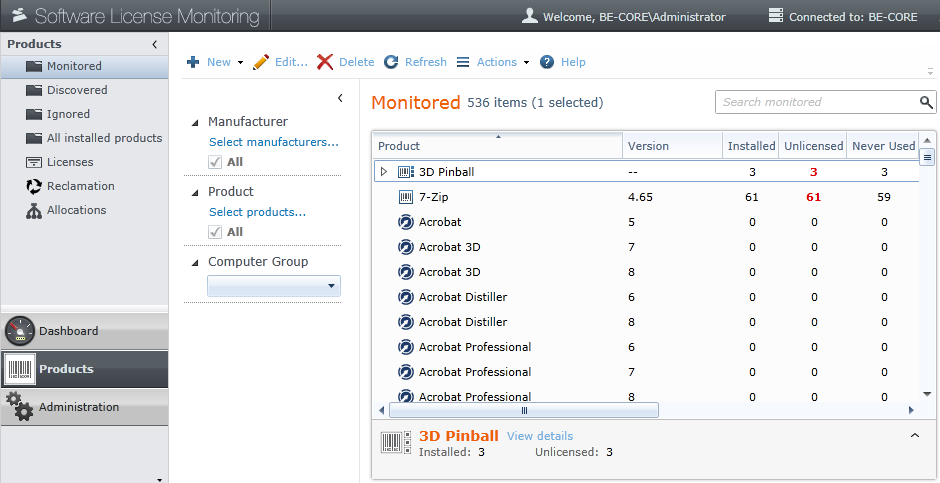
Task: Toggle the Product All checkbox
Action: (215, 232)
